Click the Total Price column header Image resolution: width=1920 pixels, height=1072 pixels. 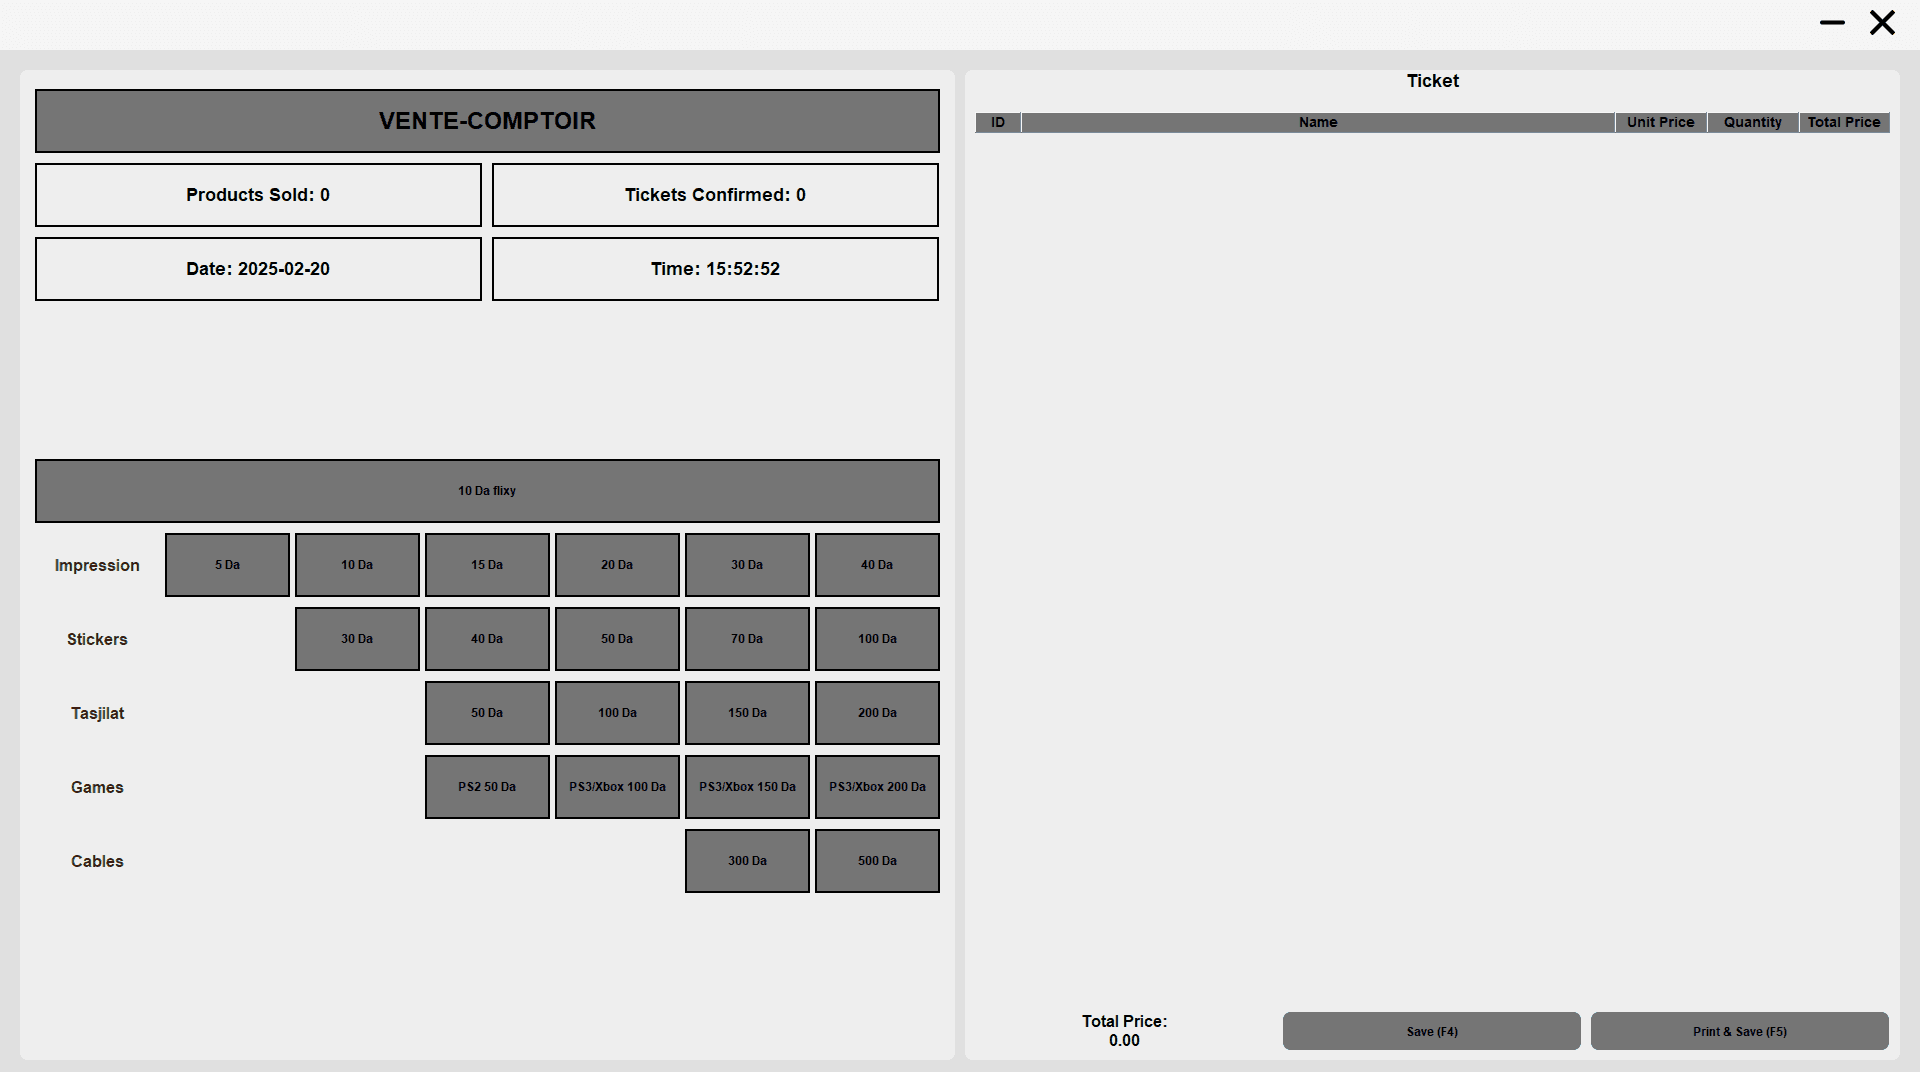click(1844, 122)
